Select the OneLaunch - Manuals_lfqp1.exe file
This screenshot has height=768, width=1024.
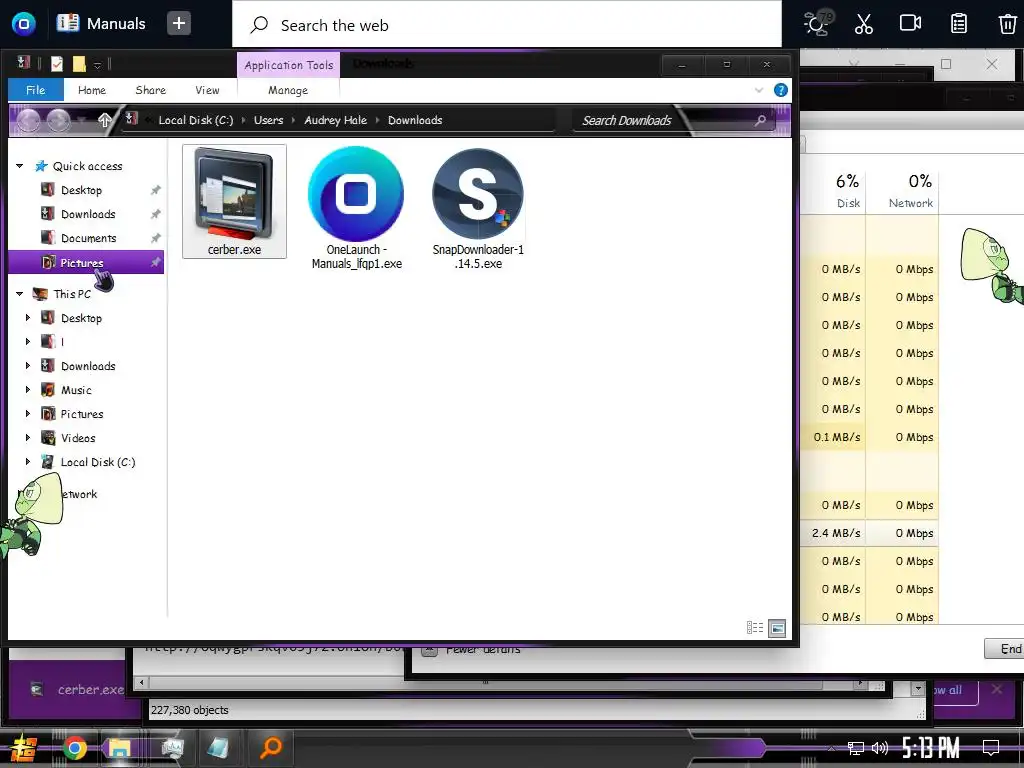pyautogui.click(x=357, y=208)
